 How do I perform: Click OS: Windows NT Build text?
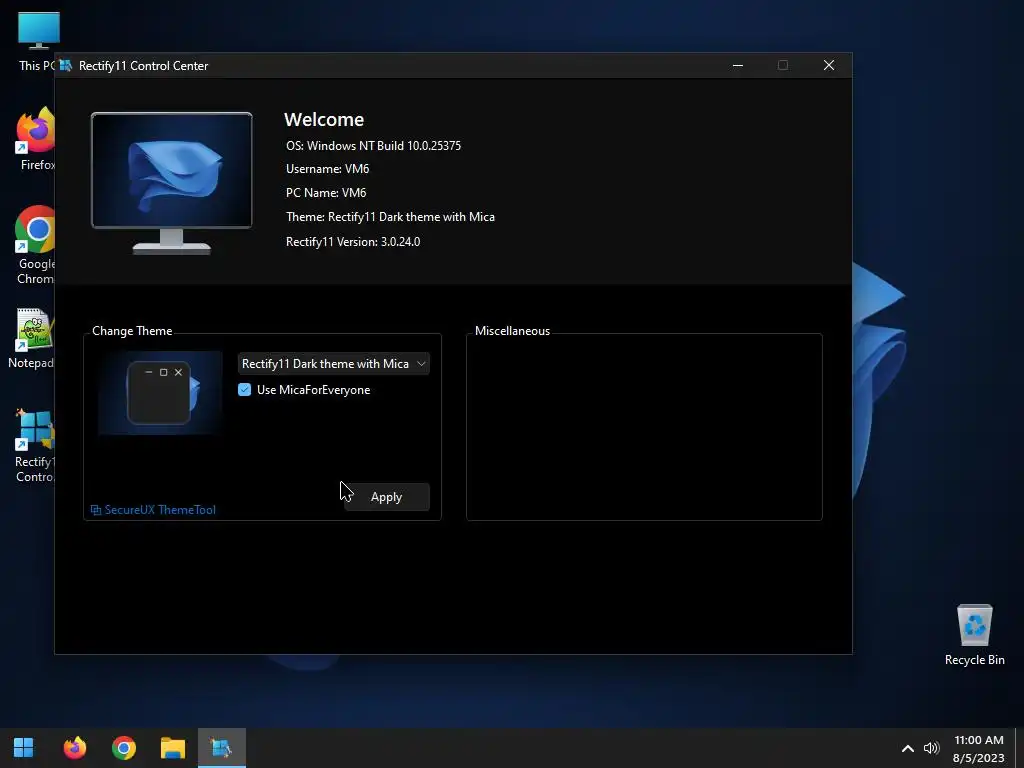click(374, 146)
